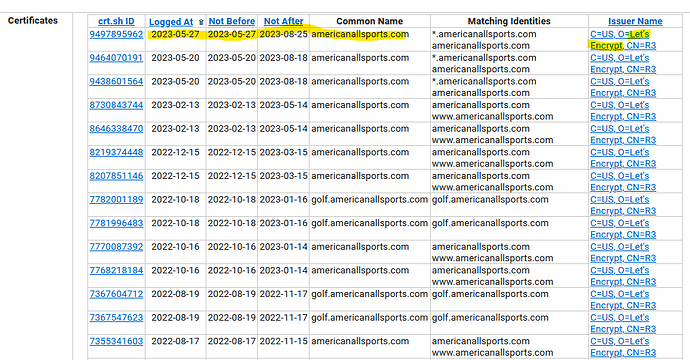Open certificate ID 7367547623
The width and height of the screenshot is (690, 360).
[x=116, y=318]
